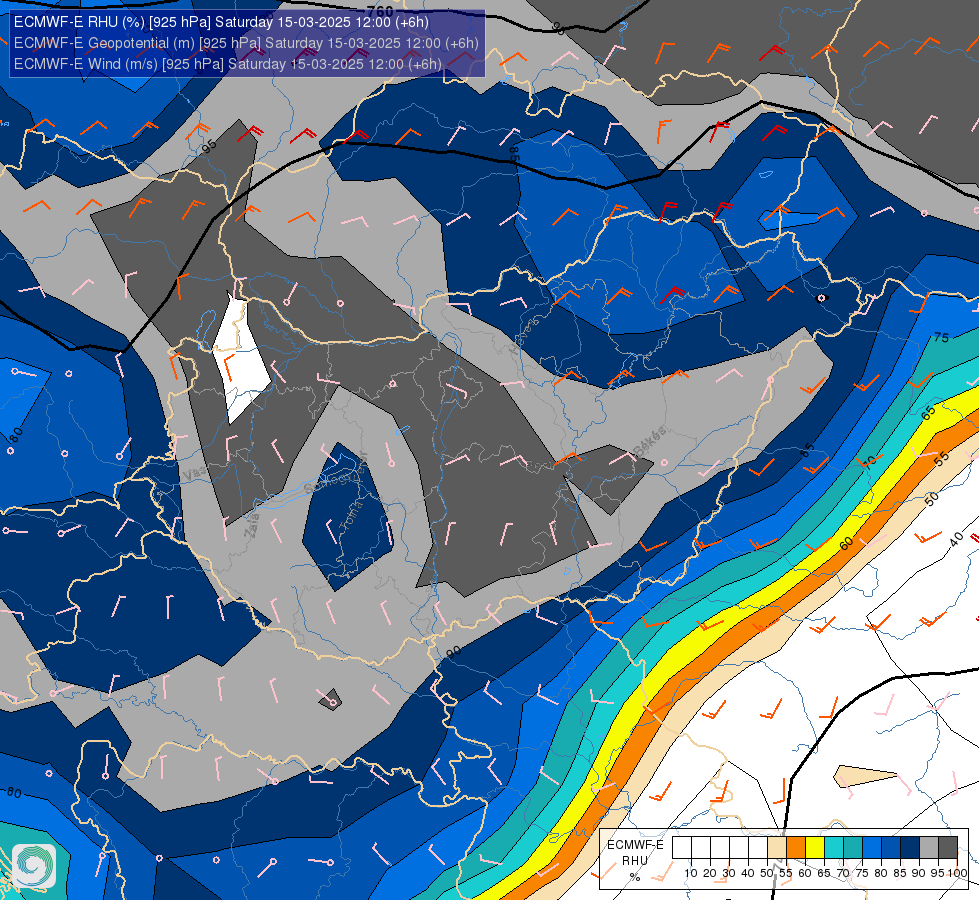This screenshot has height=900, width=979.
Task: Pick the cyan 65–70 legend swatch
Action: tap(834, 848)
